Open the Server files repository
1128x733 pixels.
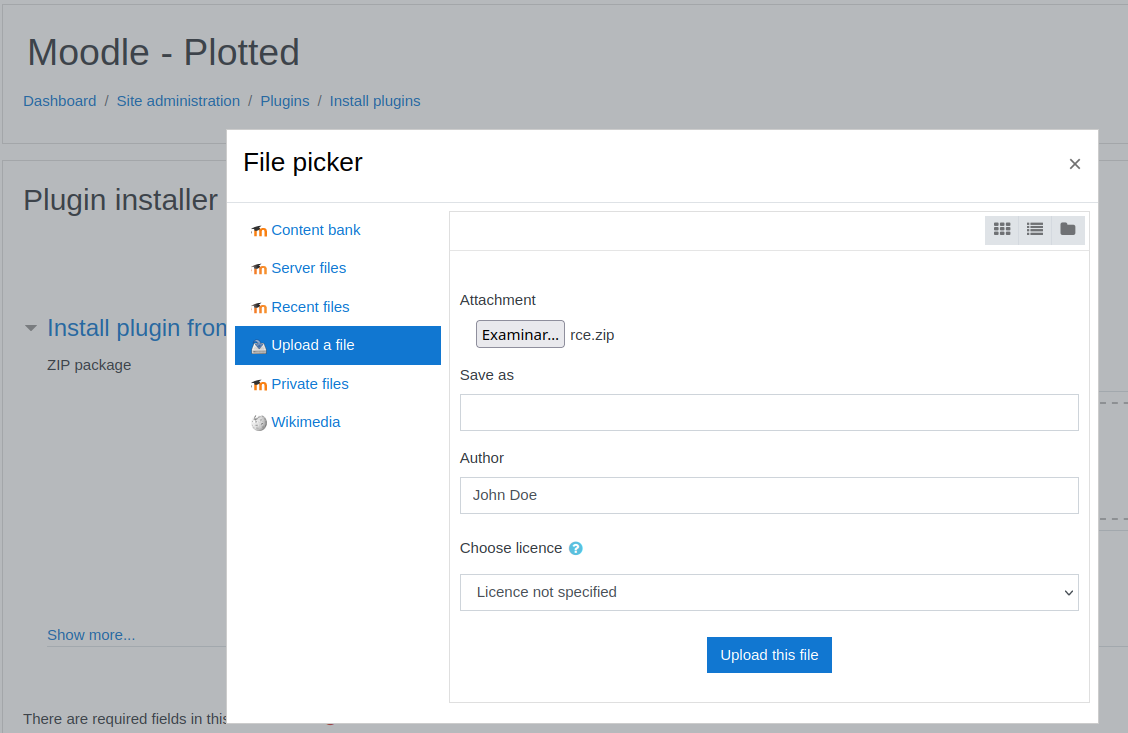tap(309, 268)
